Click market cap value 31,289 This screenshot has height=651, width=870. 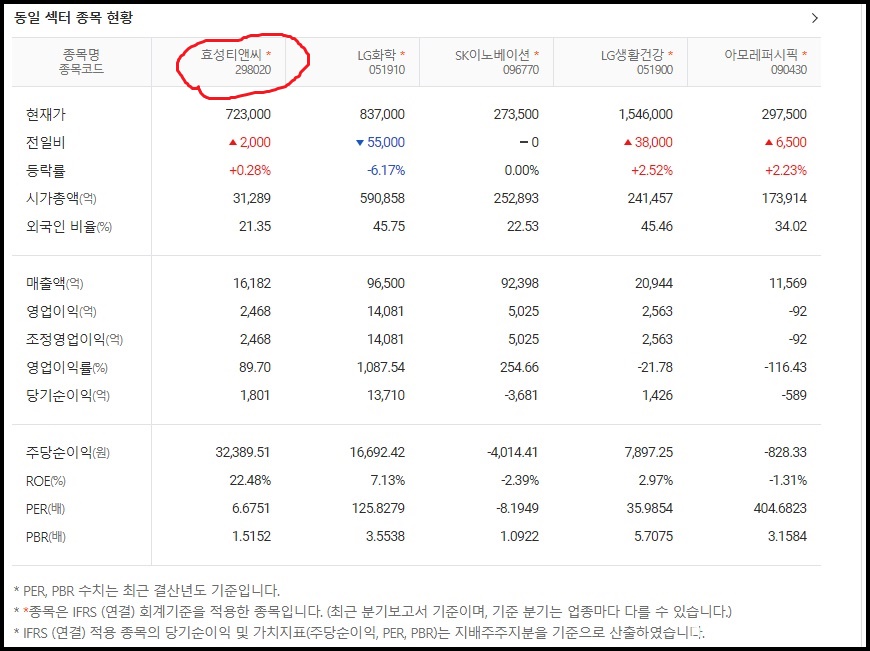(252, 198)
